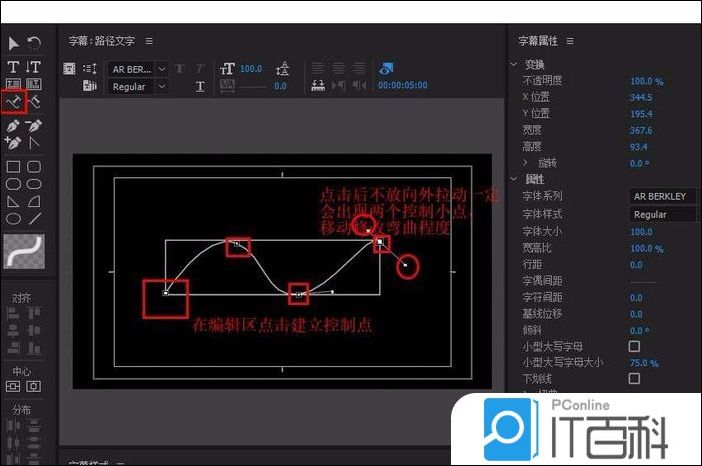702x466 pixels.
Task: Toggle the Italic text button
Action: (200, 68)
